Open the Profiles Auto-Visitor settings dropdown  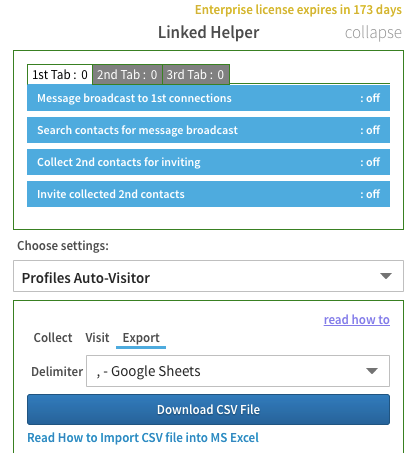[208, 276]
